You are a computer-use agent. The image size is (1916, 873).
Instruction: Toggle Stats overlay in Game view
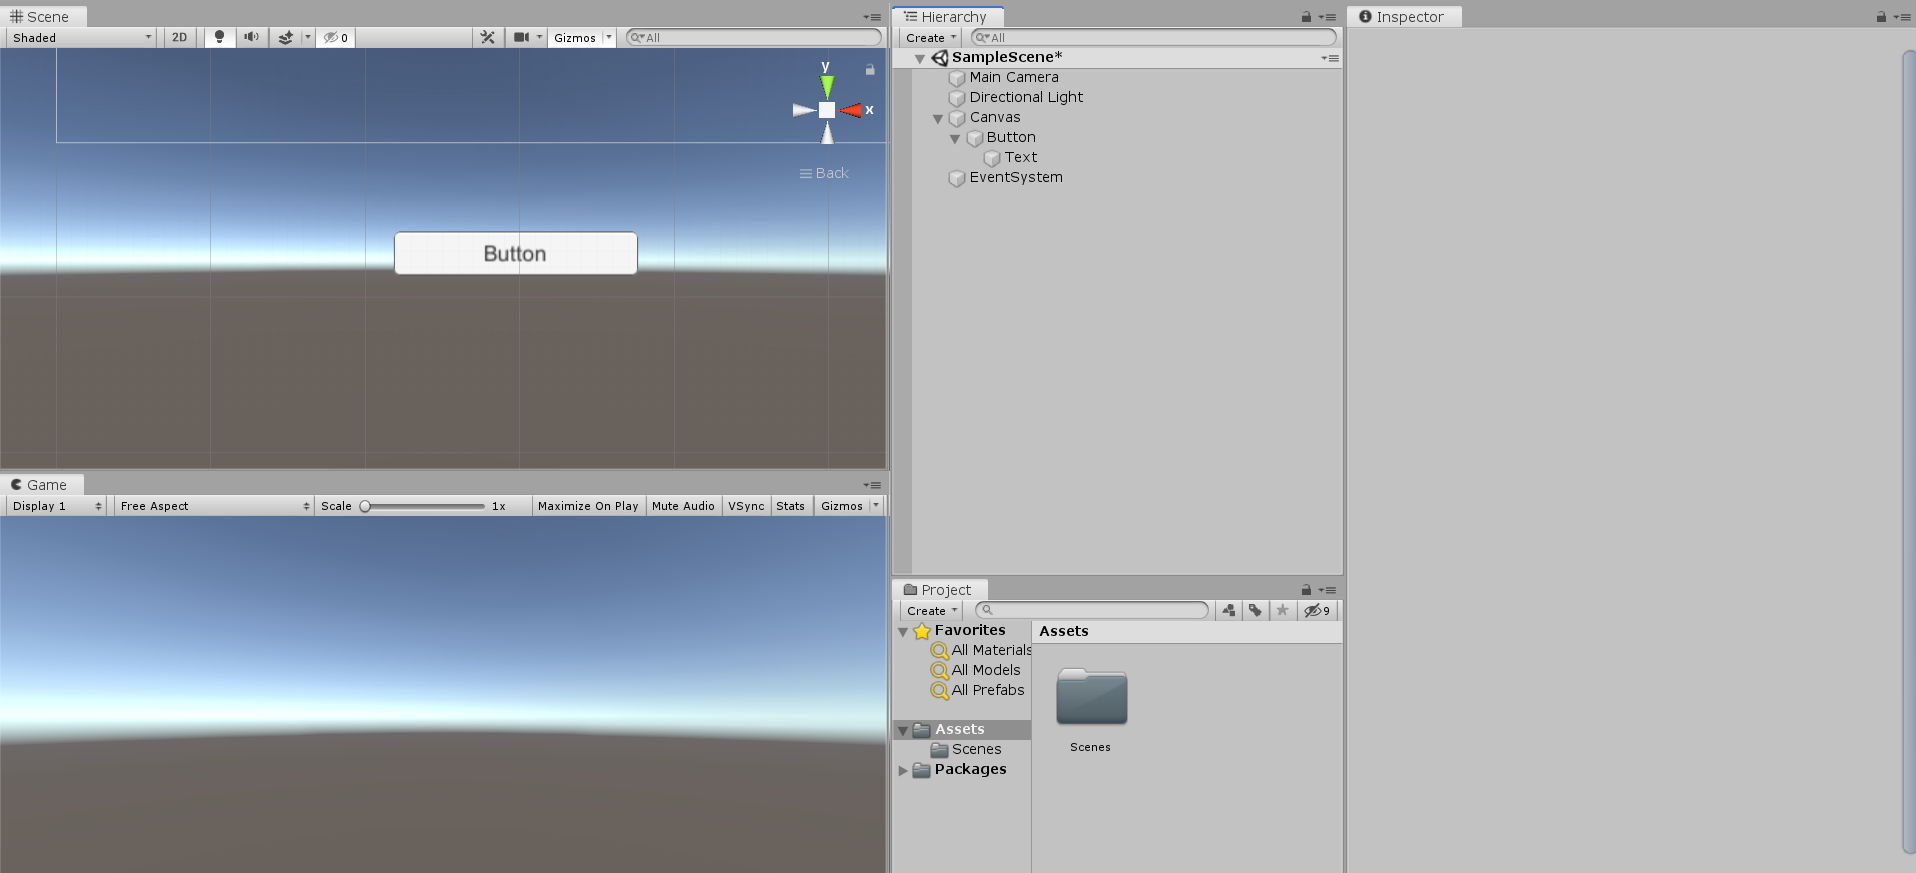click(790, 506)
